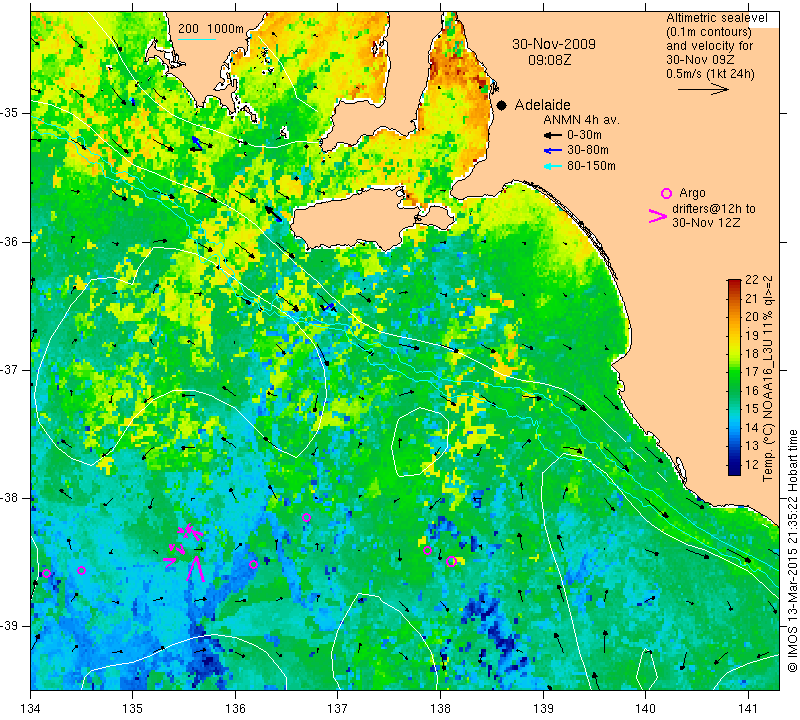Click the longitude 134 axis label
Screen dimensions: 800x720
click(x=31, y=708)
